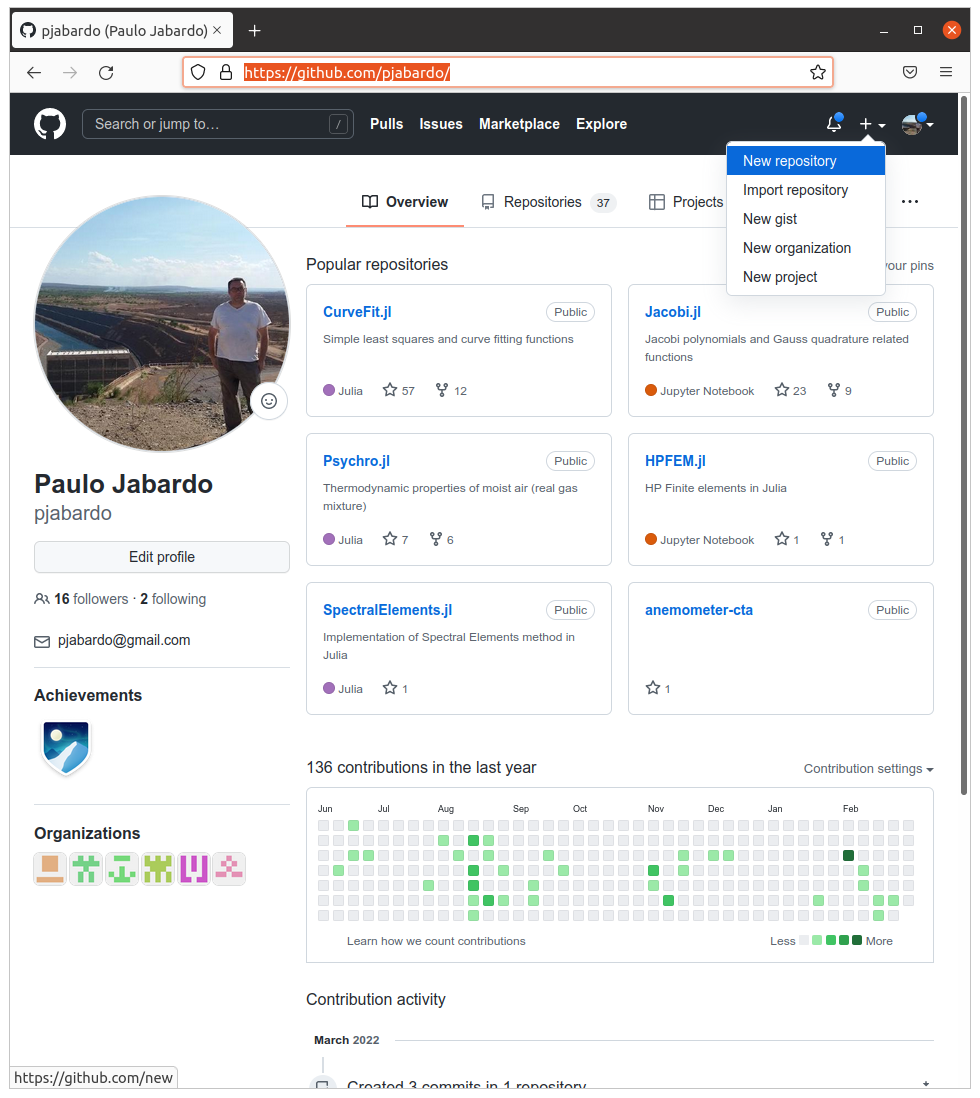Open anemometer-cta repository

[x=698, y=611]
